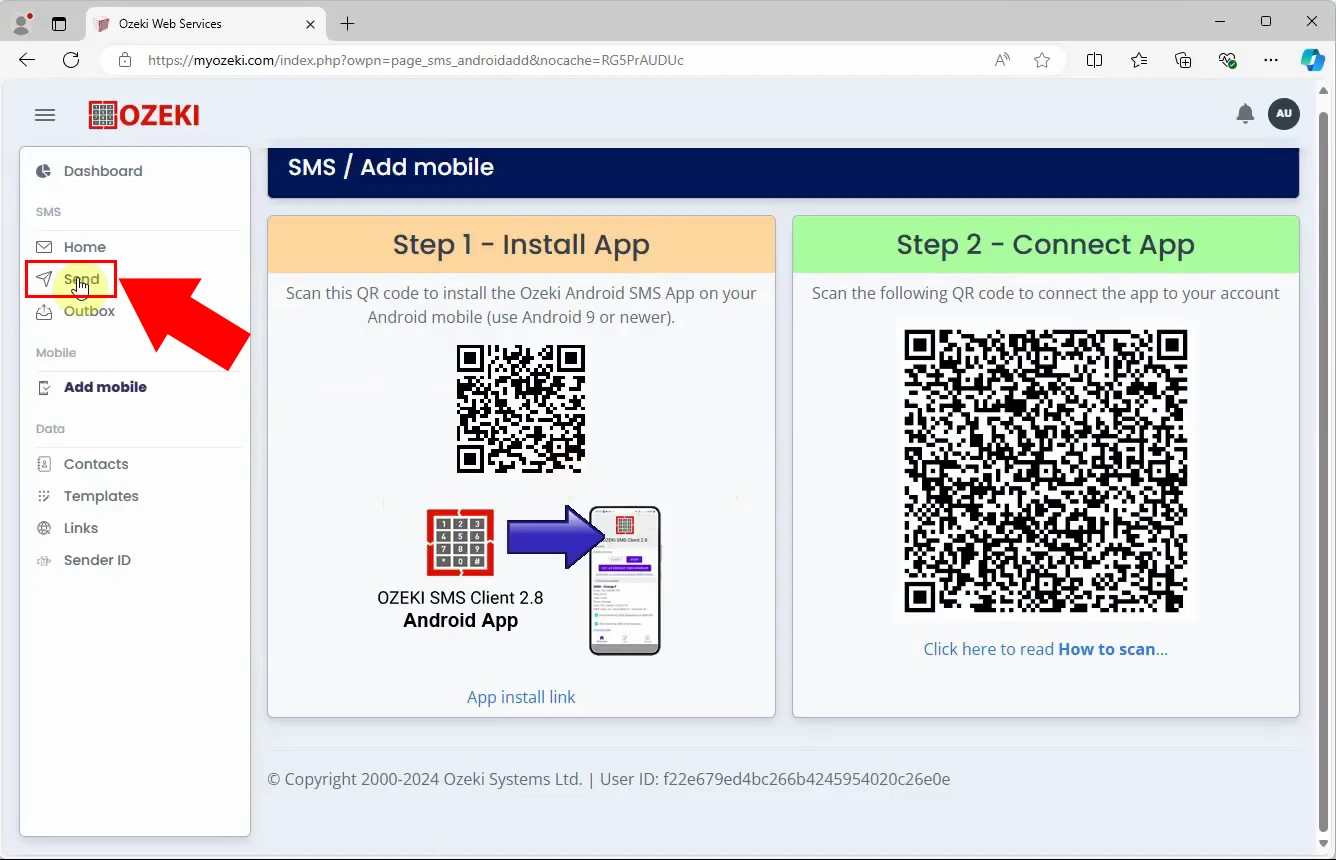Open the AU user avatar menu
This screenshot has width=1336, height=860.
point(1284,114)
